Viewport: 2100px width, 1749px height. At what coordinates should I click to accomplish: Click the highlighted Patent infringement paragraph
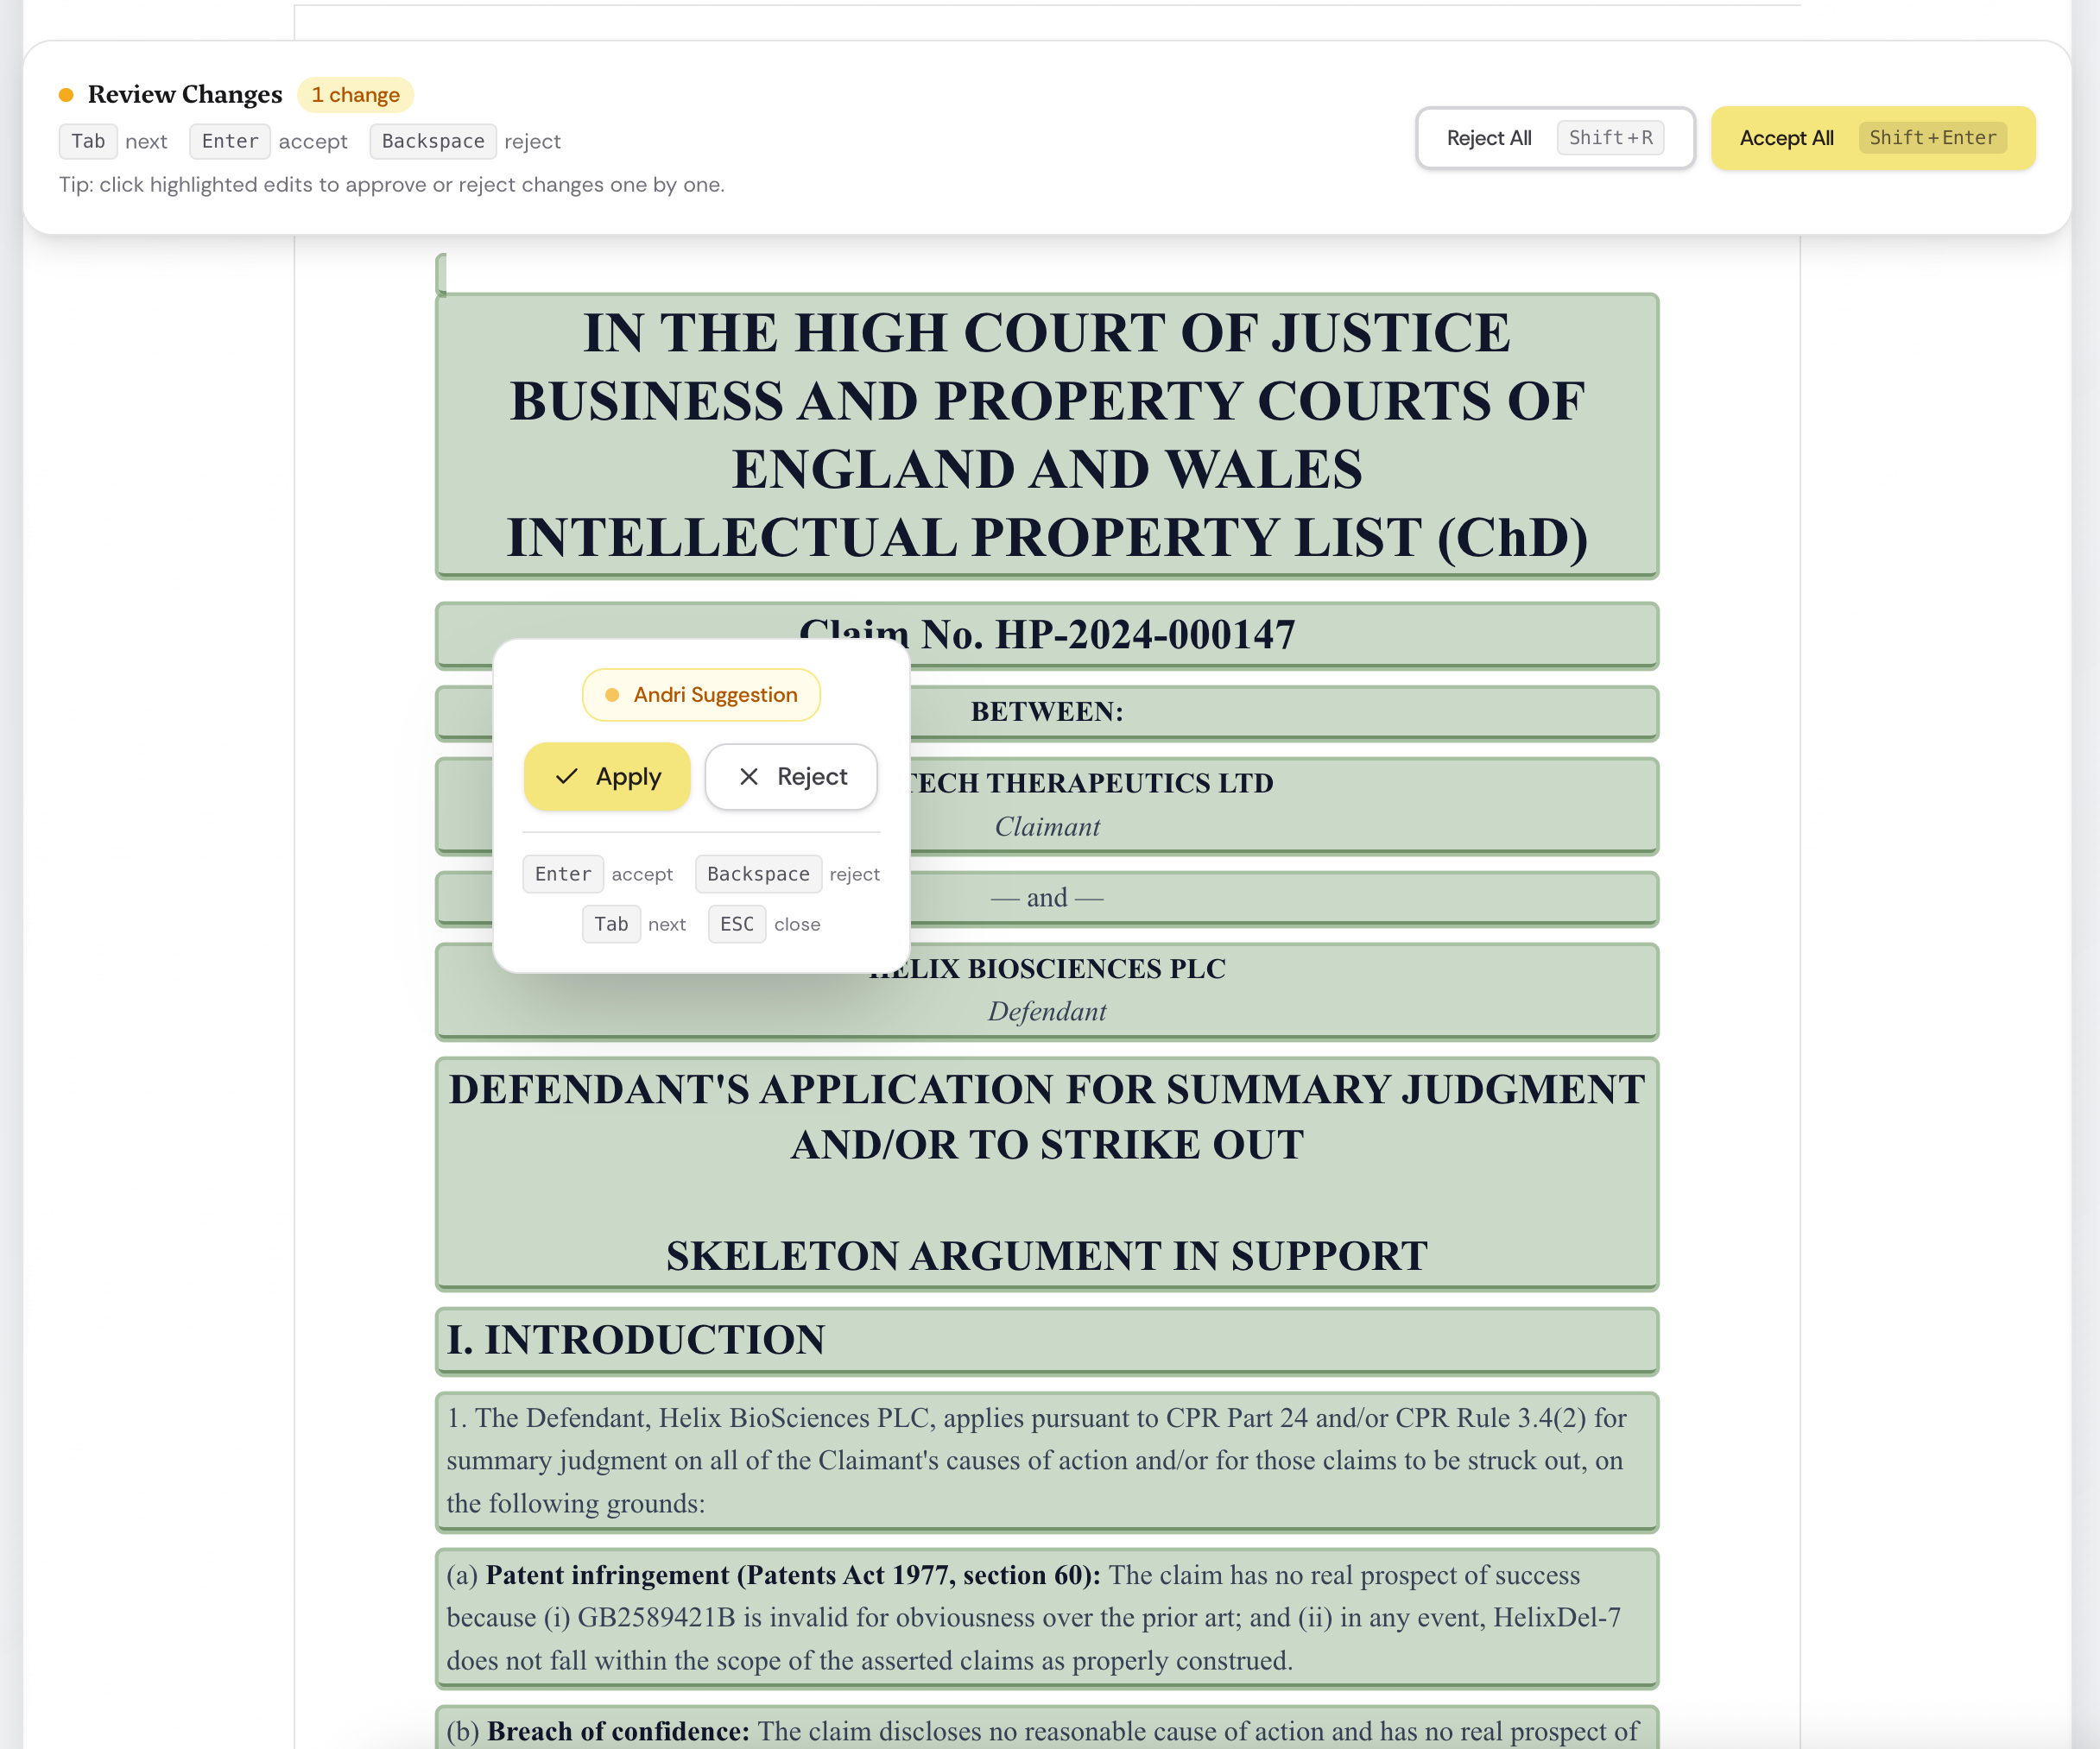1046,1617
